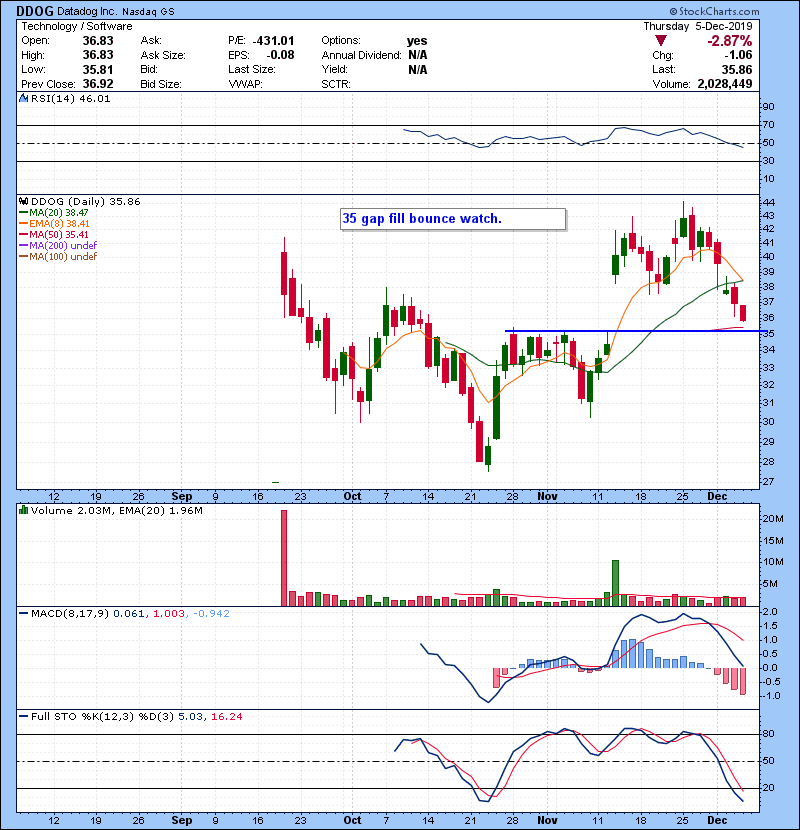Select the Volume figure 2,028,449

click(725, 84)
